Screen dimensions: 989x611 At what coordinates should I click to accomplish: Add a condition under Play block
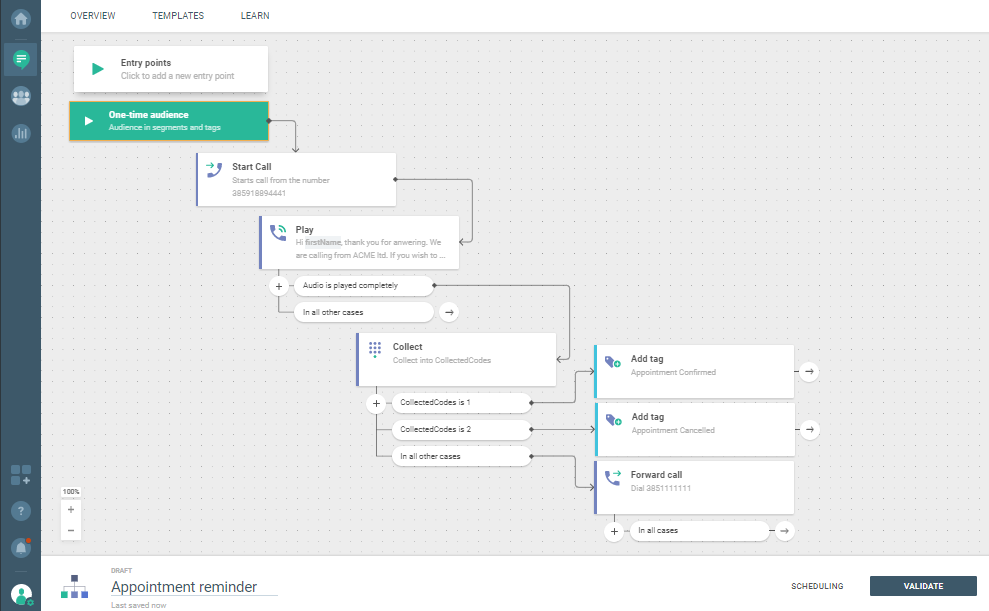pos(279,286)
